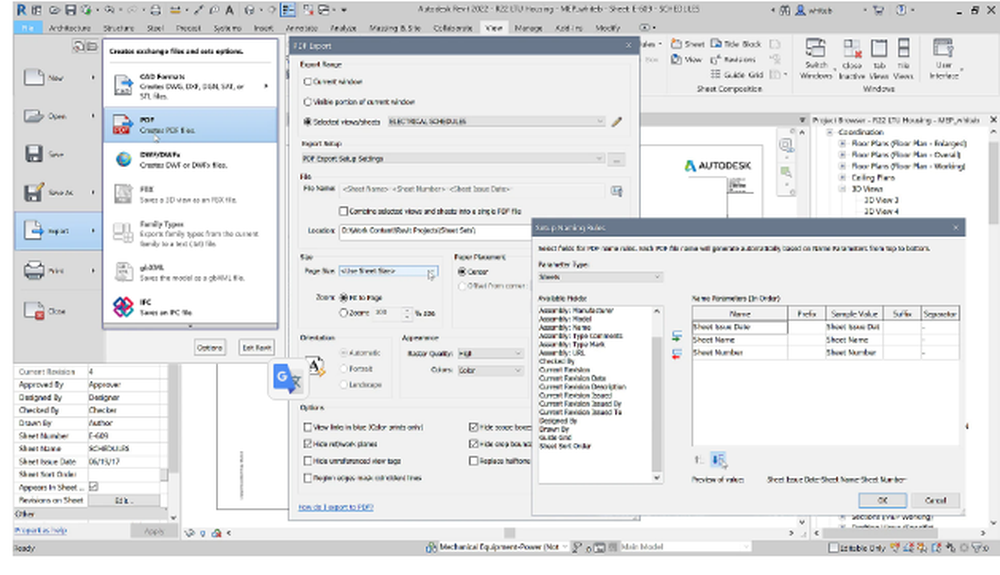Click Properties help link
1000x575 pixels.
pos(41,530)
